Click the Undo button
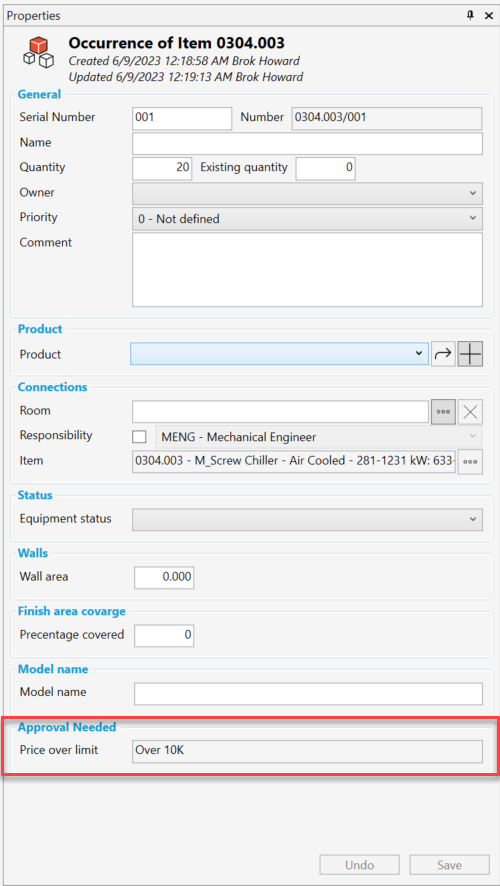The height and width of the screenshot is (886, 500). 359,865
